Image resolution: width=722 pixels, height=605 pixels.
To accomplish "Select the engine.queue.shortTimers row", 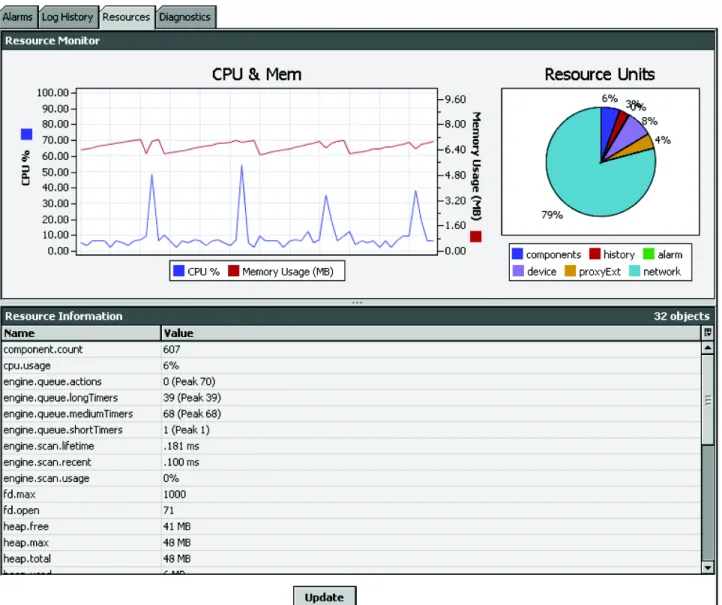I will tap(352, 430).
